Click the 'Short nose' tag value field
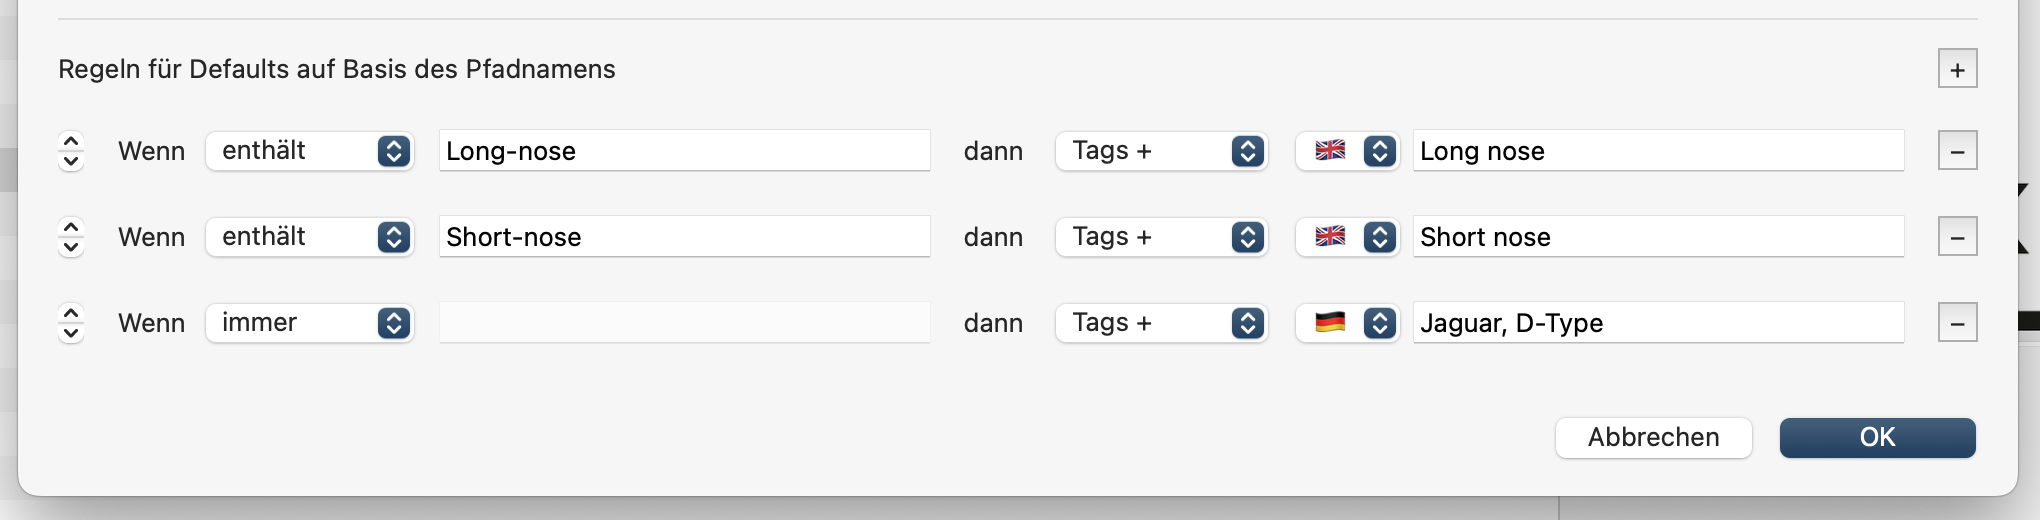This screenshot has height=520, width=2040. [1658, 237]
